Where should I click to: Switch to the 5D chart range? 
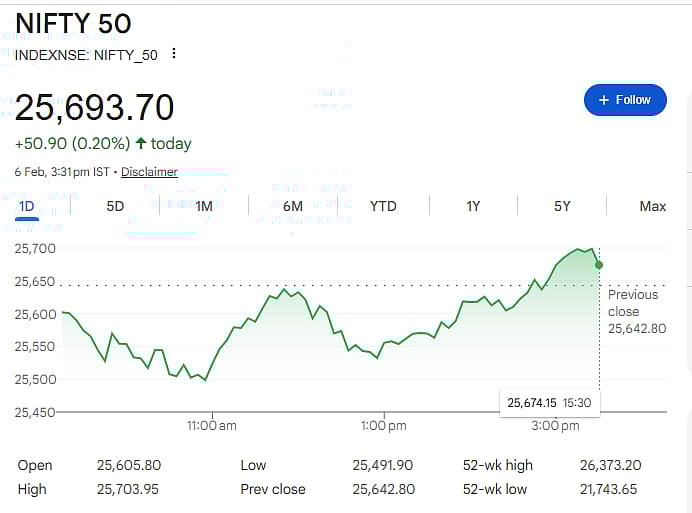(x=115, y=206)
